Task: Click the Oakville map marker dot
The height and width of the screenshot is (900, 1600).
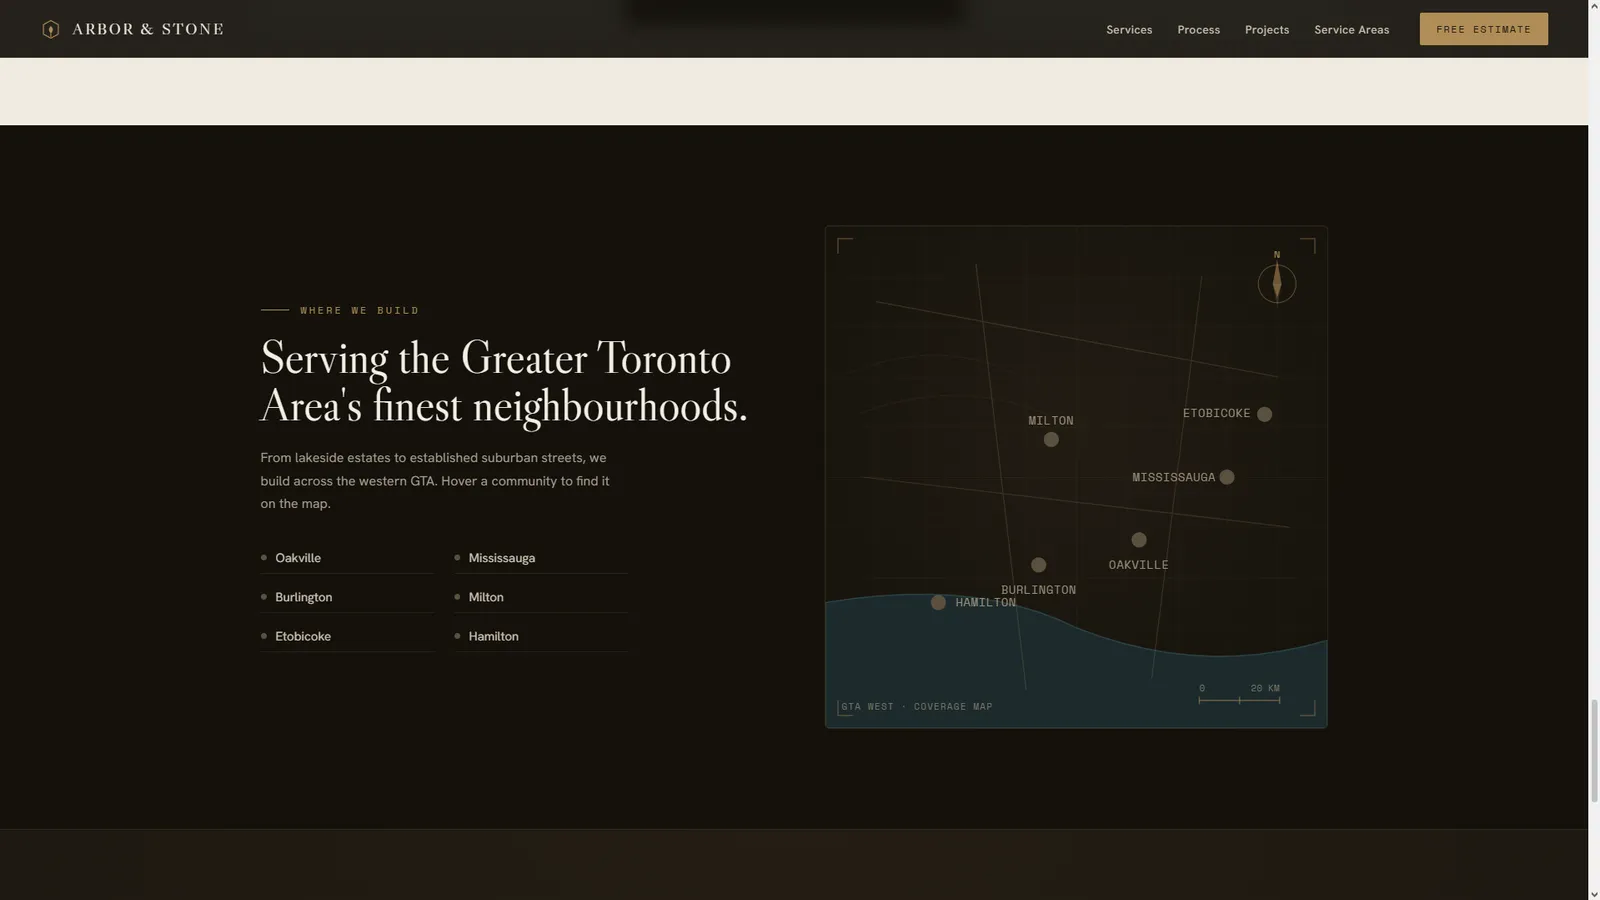Action: tap(1139, 540)
